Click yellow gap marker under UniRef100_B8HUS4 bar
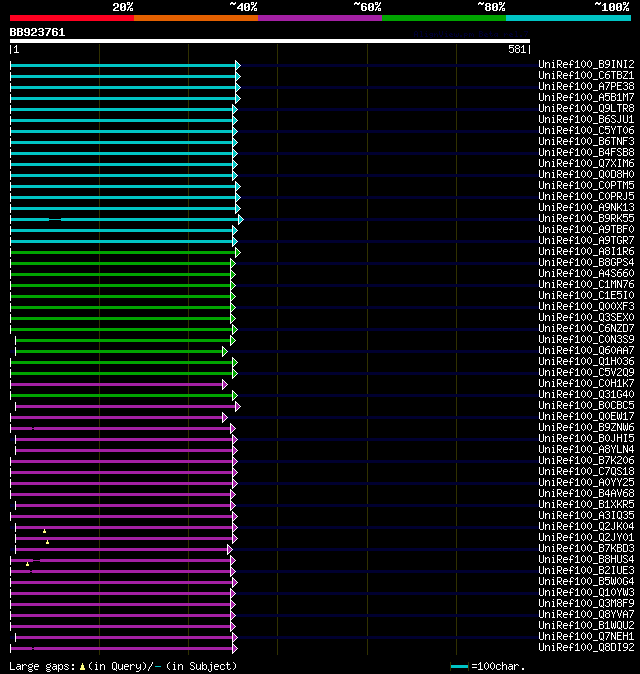This screenshot has height=674, width=640. [27, 564]
